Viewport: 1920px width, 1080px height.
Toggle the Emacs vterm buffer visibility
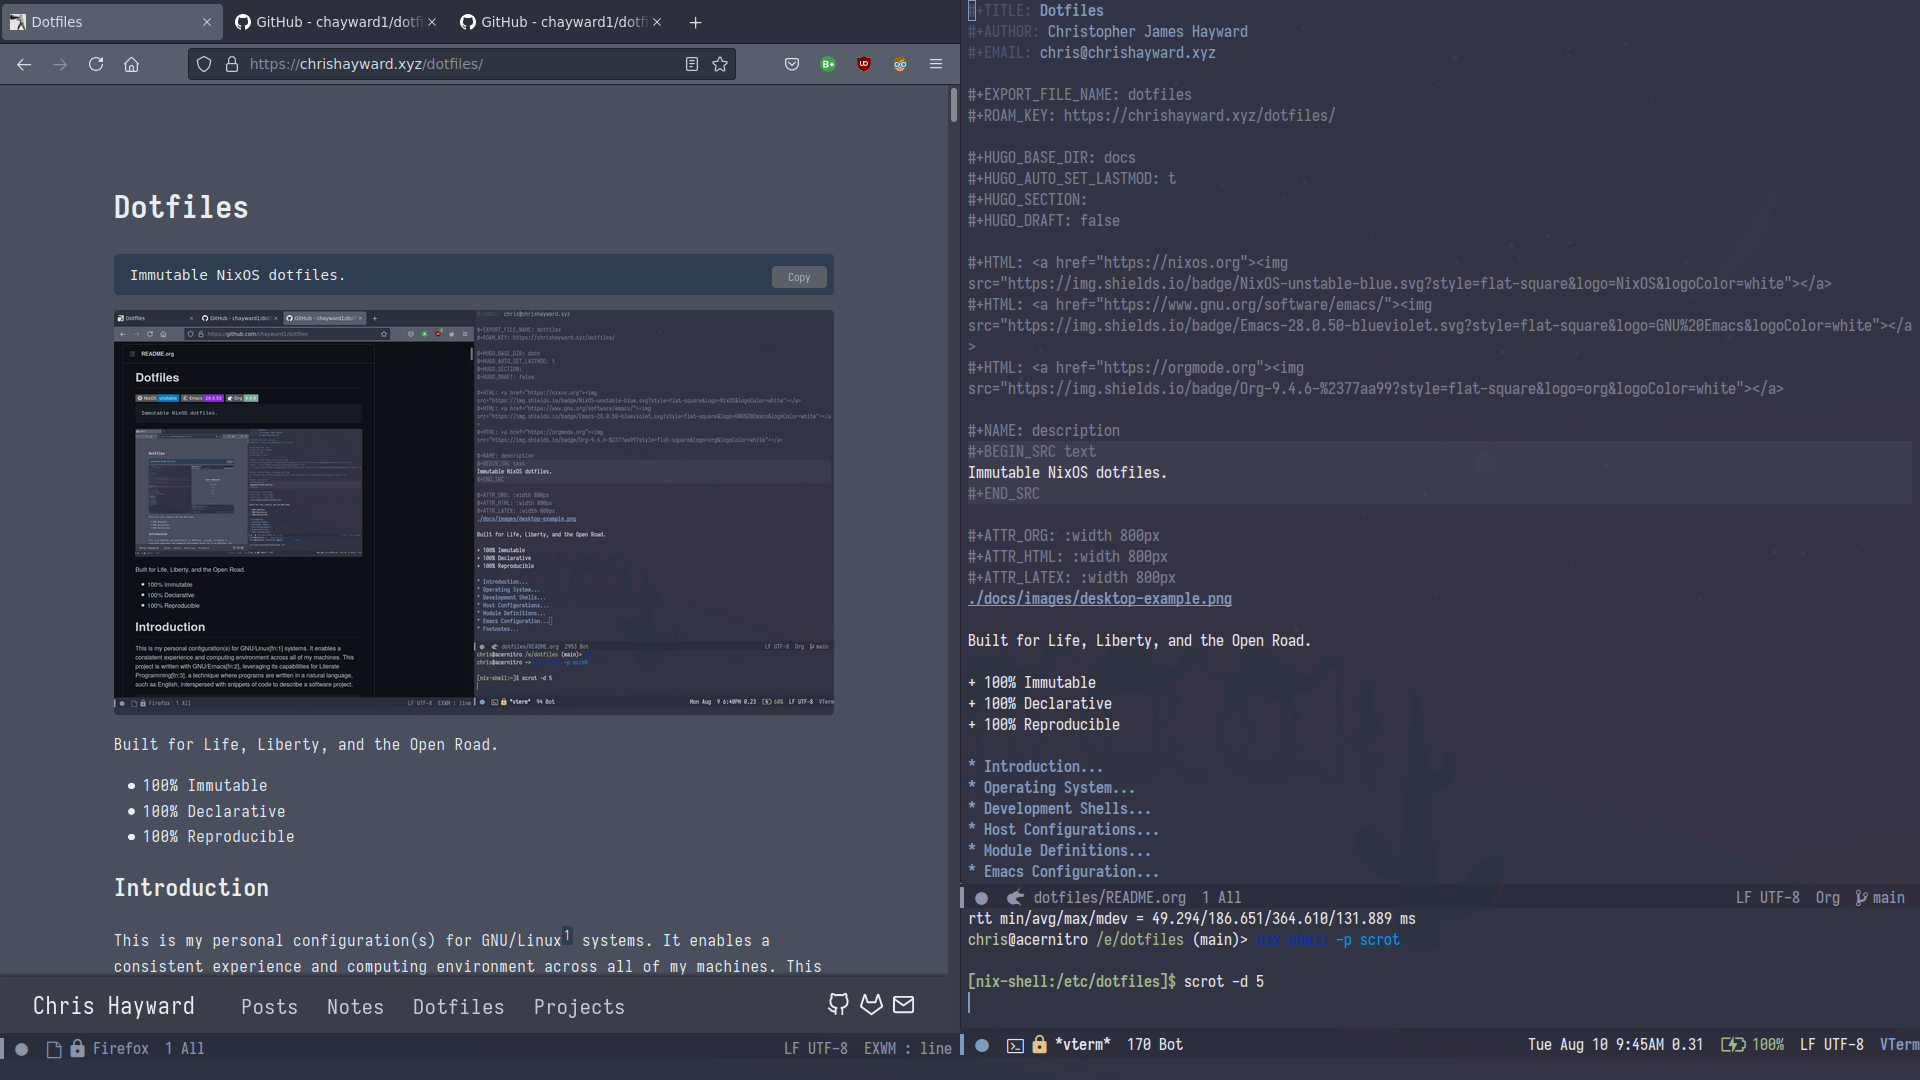click(1014, 1044)
